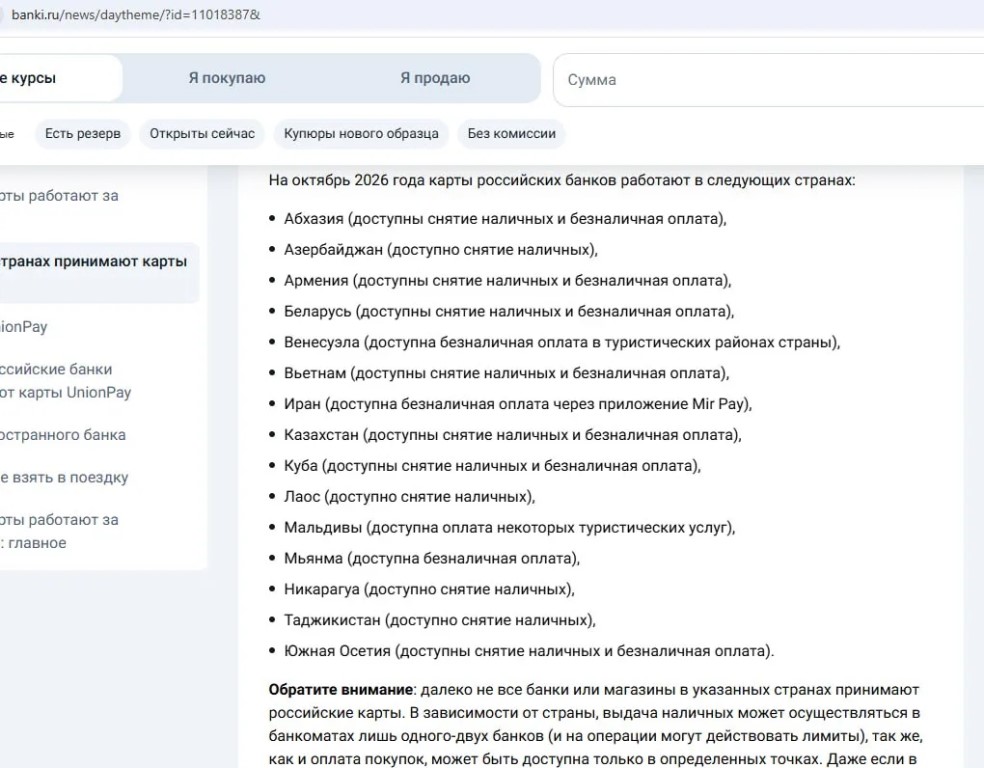Click the "Сумма" amount input field

(769, 80)
